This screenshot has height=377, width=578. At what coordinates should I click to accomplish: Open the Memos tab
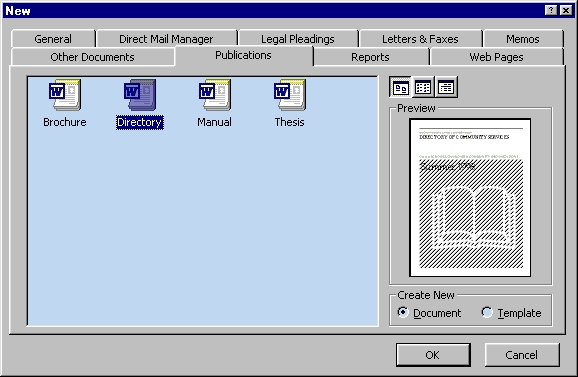pyautogui.click(x=523, y=39)
